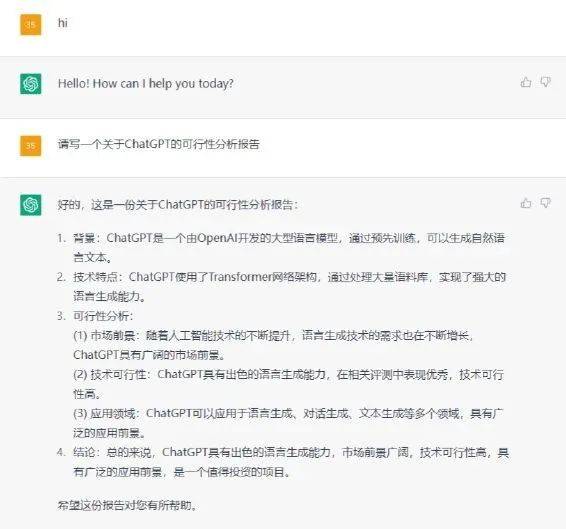Screen dimensions: 566x529
Task: Thumbs up the "Hello! How can I help" reply
Action: pyautogui.click(x=526, y=82)
